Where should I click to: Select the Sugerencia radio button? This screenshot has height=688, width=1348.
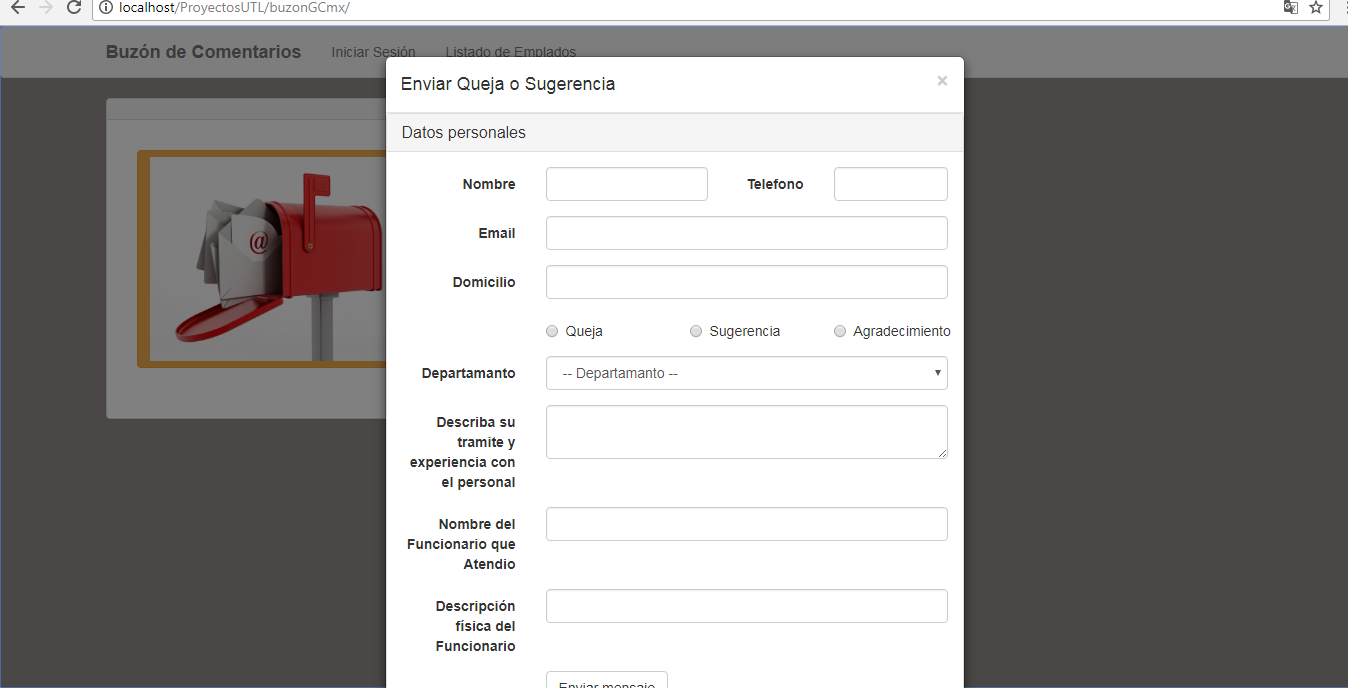(x=696, y=331)
